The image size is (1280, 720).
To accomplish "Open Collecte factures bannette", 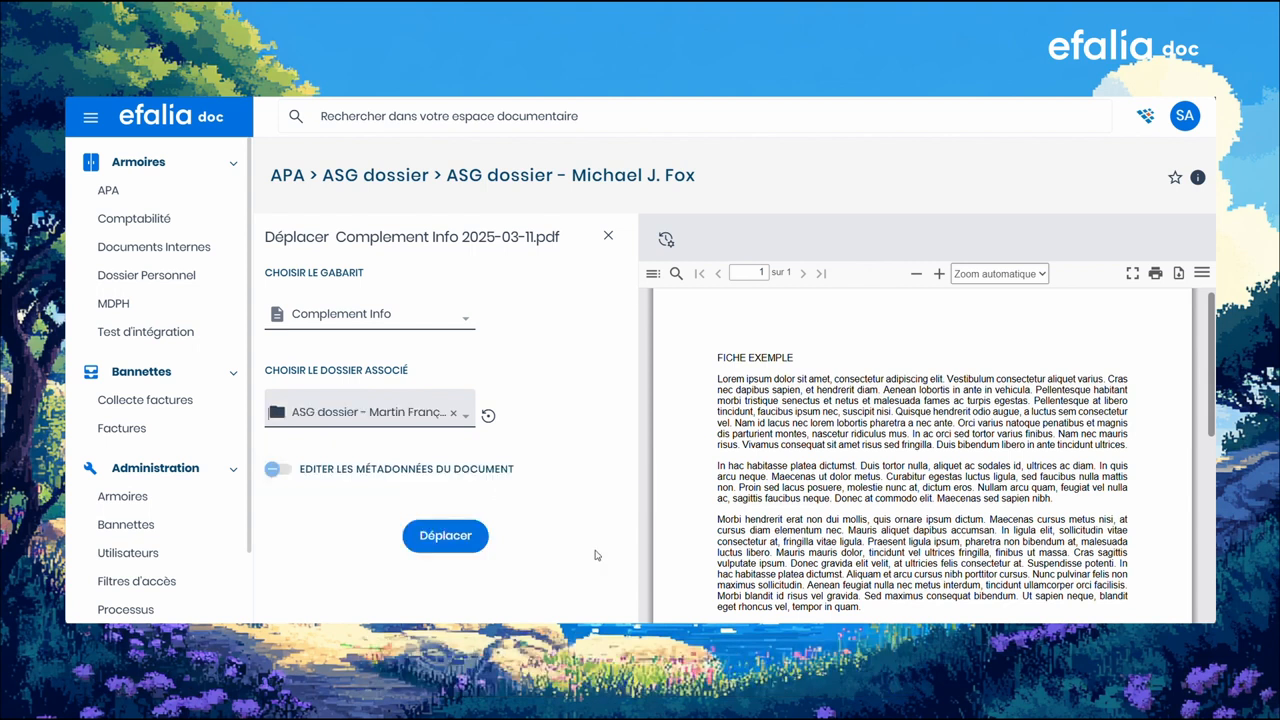I will point(145,400).
